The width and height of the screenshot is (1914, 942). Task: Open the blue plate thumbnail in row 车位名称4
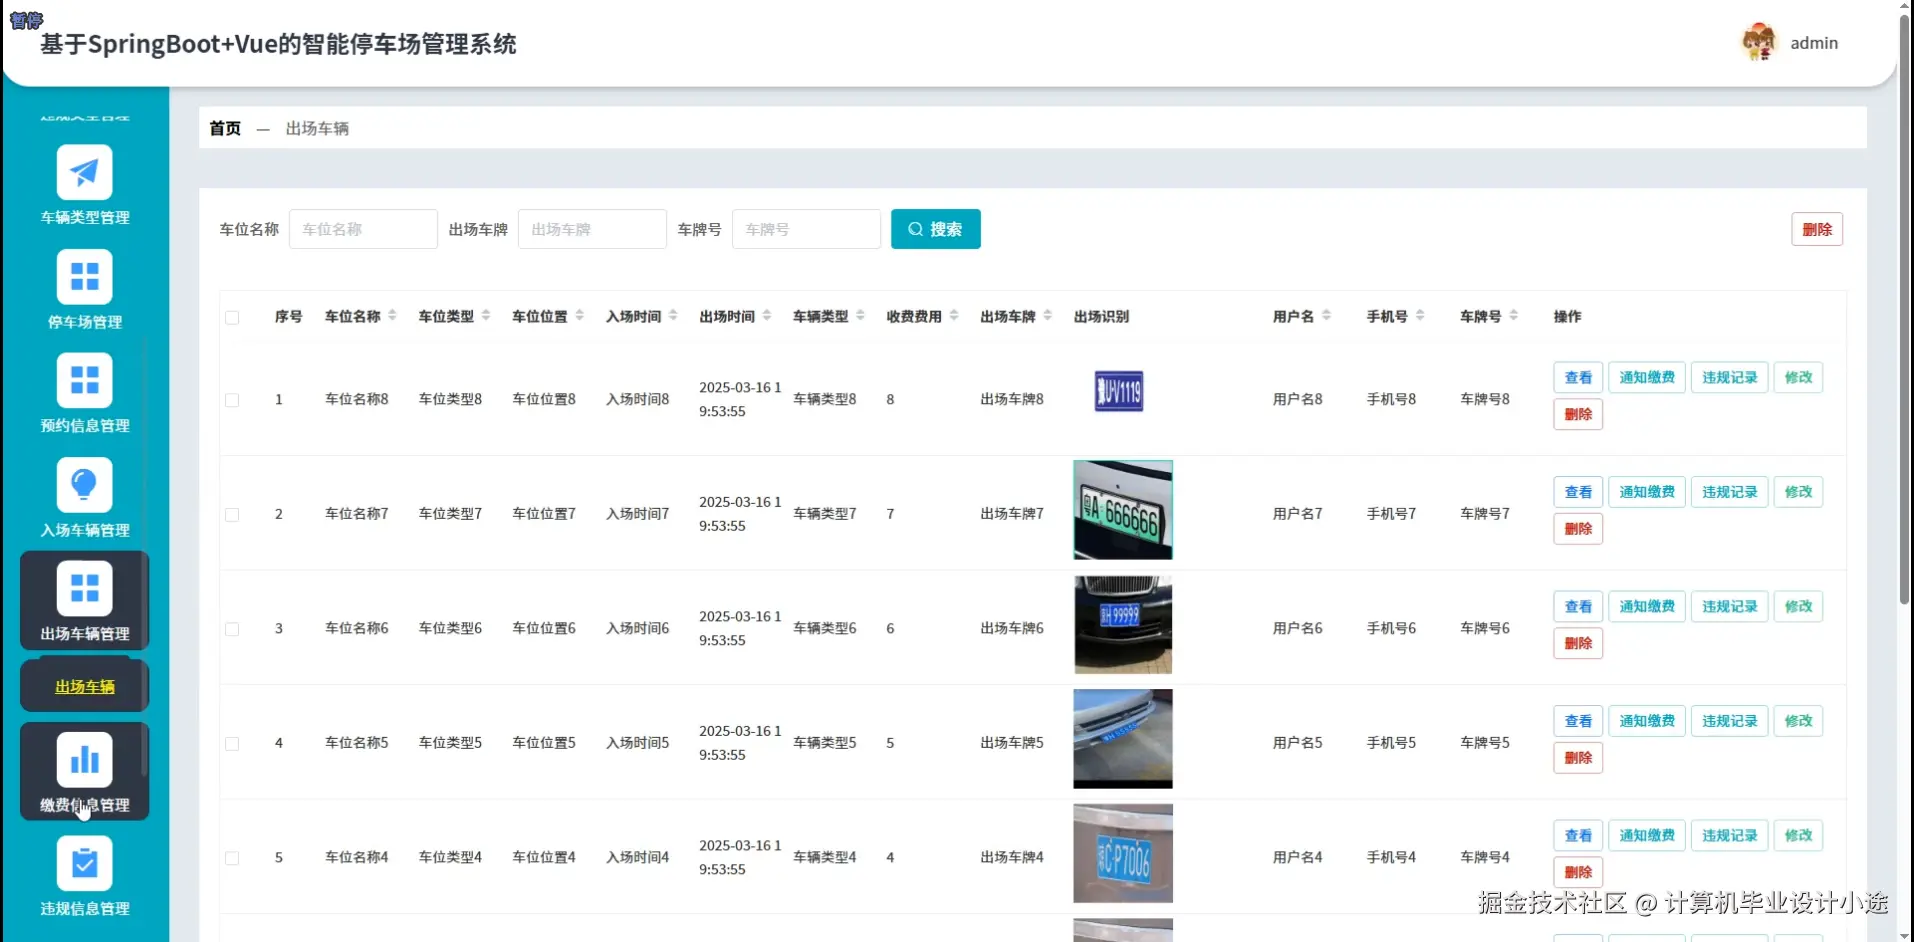pyautogui.click(x=1123, y=853)
